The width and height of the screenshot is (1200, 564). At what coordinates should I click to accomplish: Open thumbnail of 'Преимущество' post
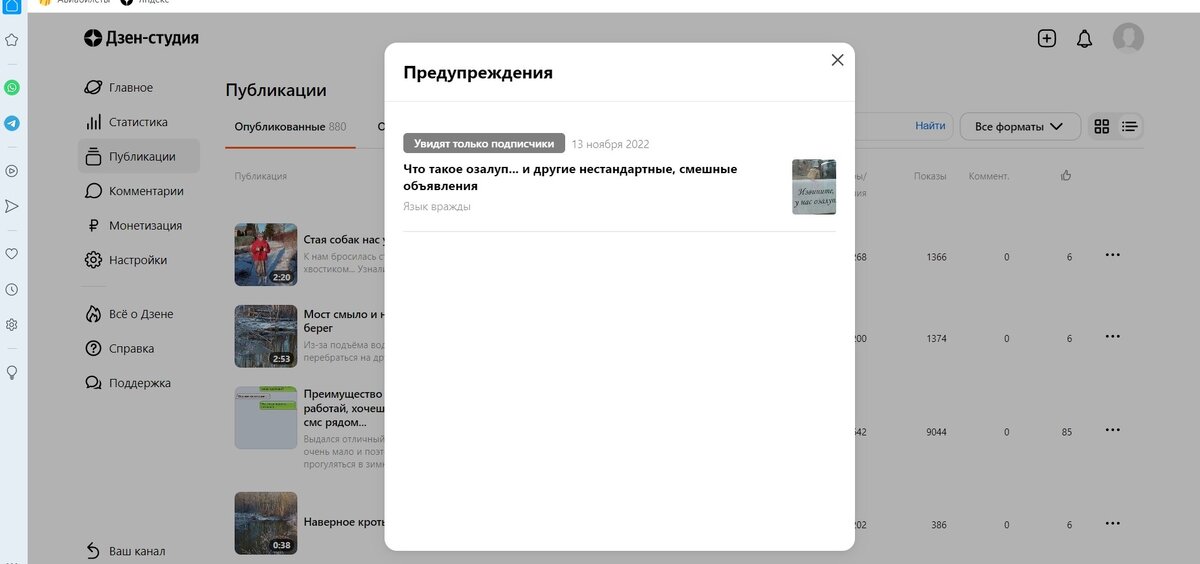[266, 418]
